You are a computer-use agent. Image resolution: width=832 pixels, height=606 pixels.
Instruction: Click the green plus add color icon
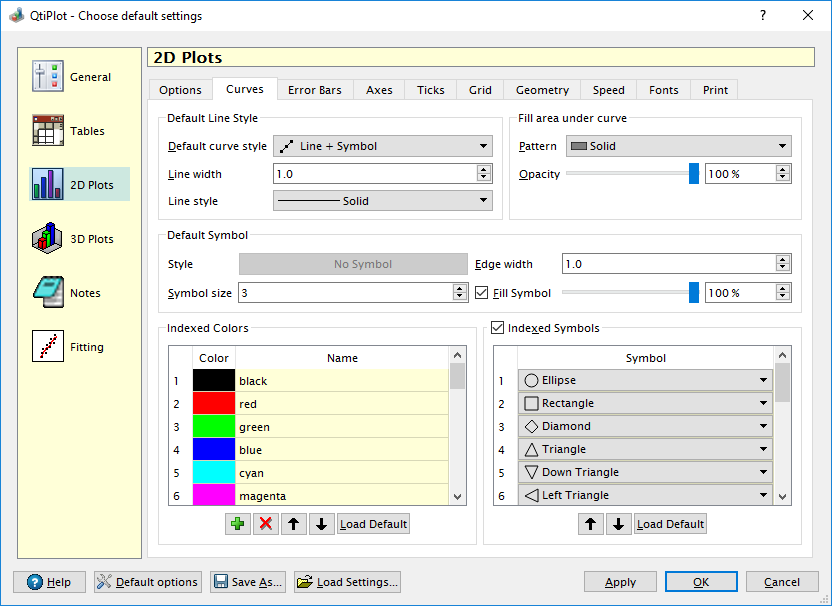pyautogui.click(x=238, y=524)
